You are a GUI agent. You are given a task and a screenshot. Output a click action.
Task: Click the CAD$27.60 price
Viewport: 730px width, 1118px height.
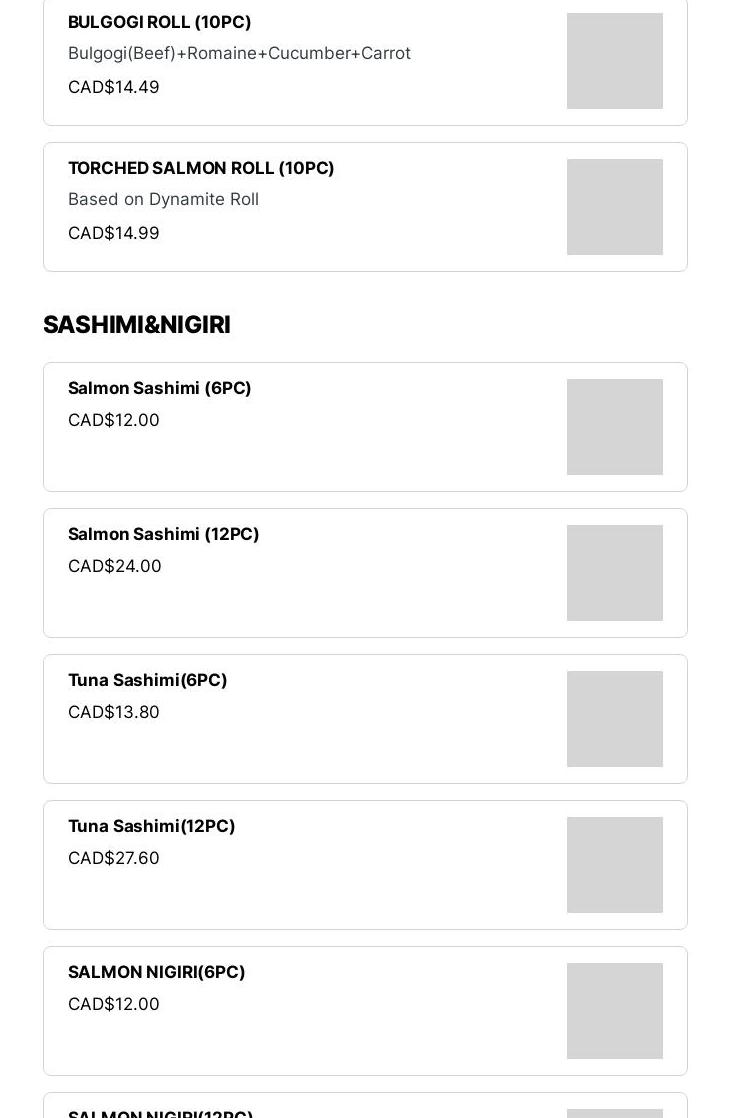click(113, 858)
